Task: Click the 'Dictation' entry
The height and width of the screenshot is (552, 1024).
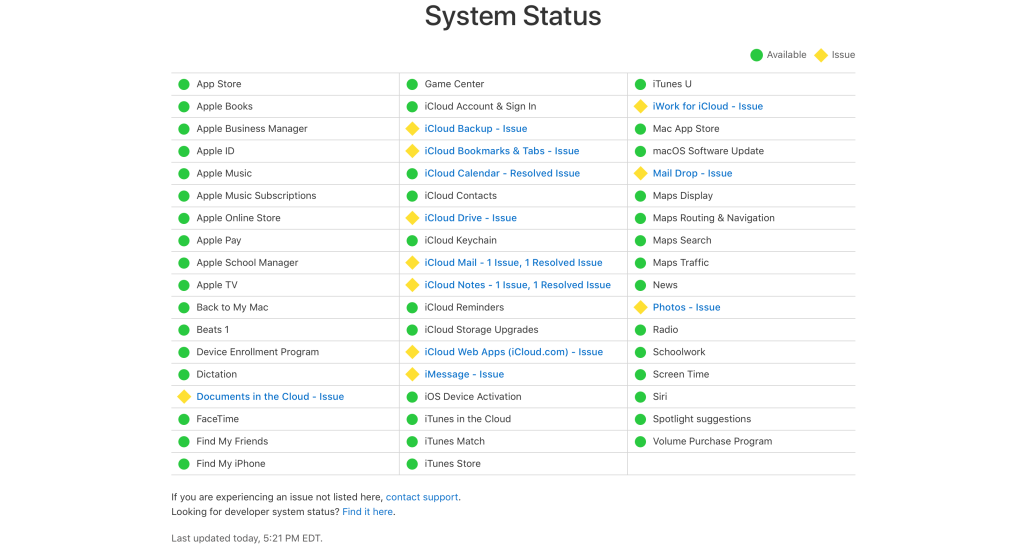Action: (216, 374)
